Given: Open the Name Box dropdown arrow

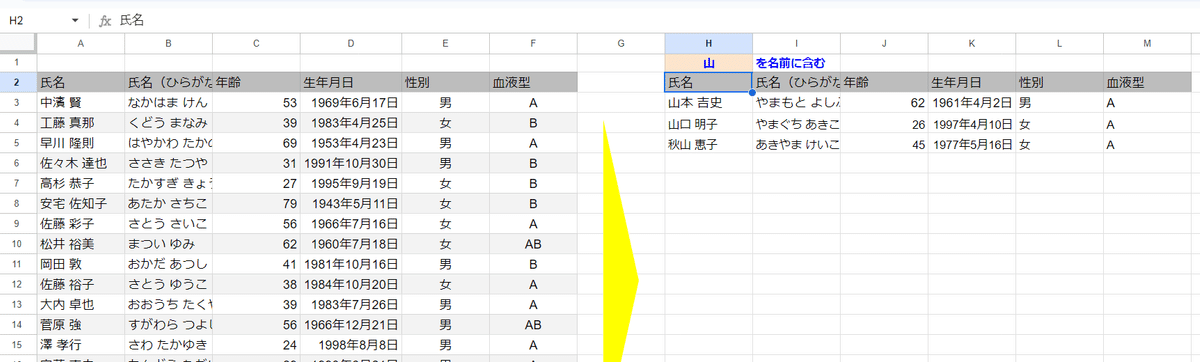Looking at the screenshot, I should tap(75, 20).
